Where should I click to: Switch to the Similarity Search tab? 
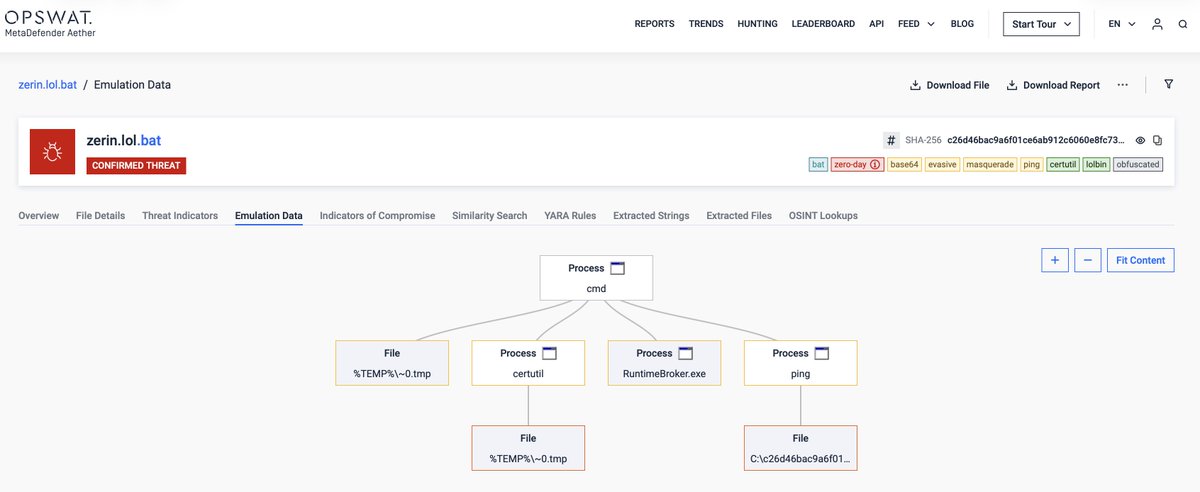pyautogui.click(x=490, y=215)
